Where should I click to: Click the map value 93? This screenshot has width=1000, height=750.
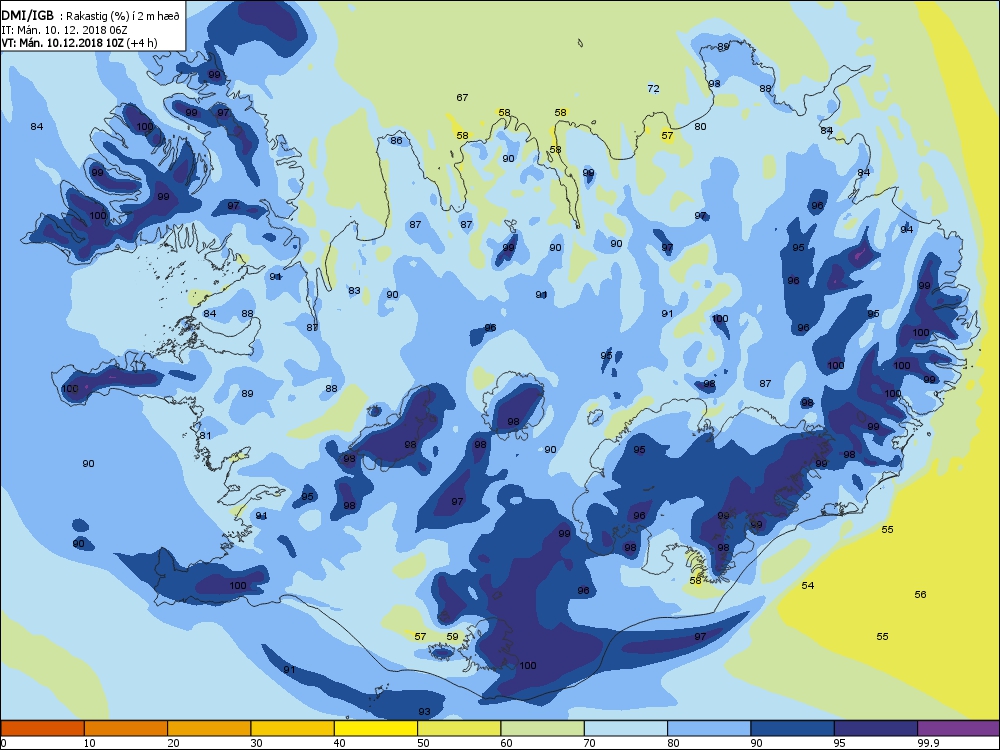tap(424, 712)
